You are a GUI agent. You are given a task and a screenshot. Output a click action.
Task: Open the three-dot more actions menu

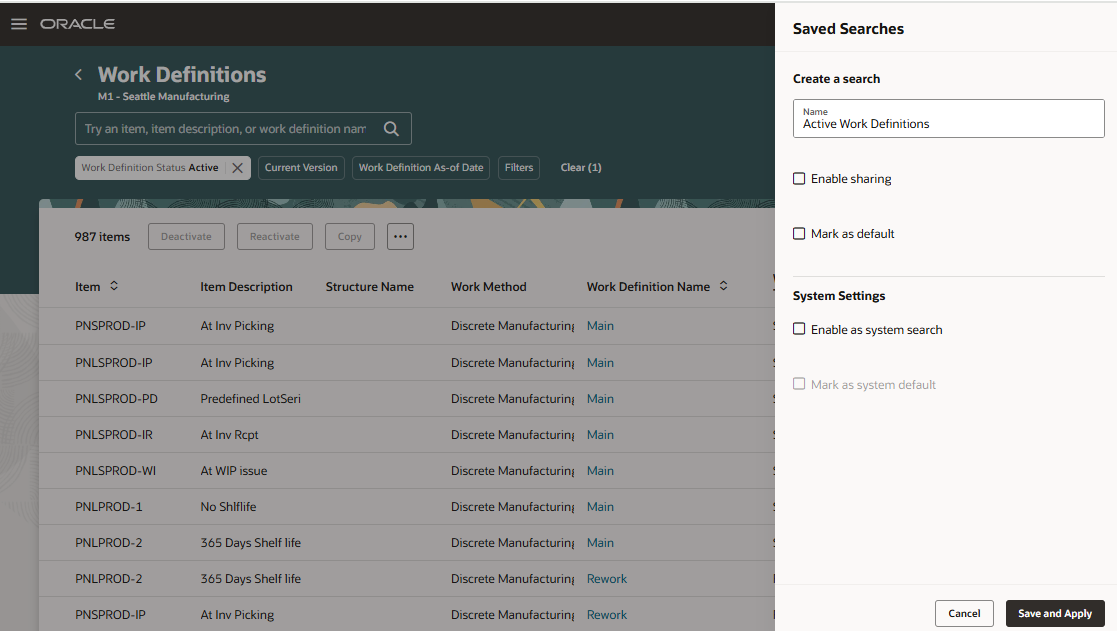coord(400,236)
